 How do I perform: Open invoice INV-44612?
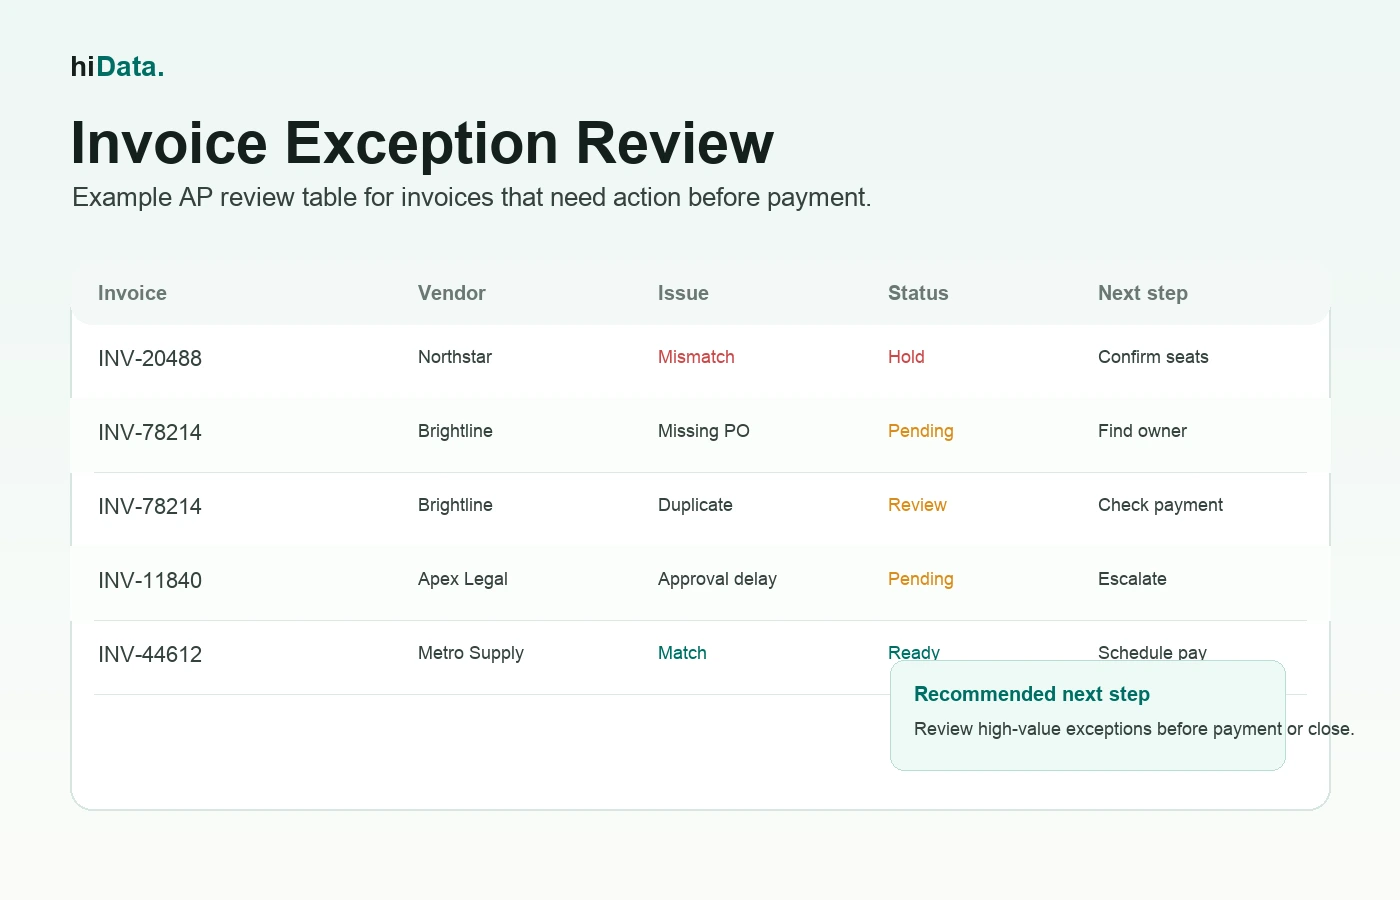pyautogui.click(x=150, y=654)
